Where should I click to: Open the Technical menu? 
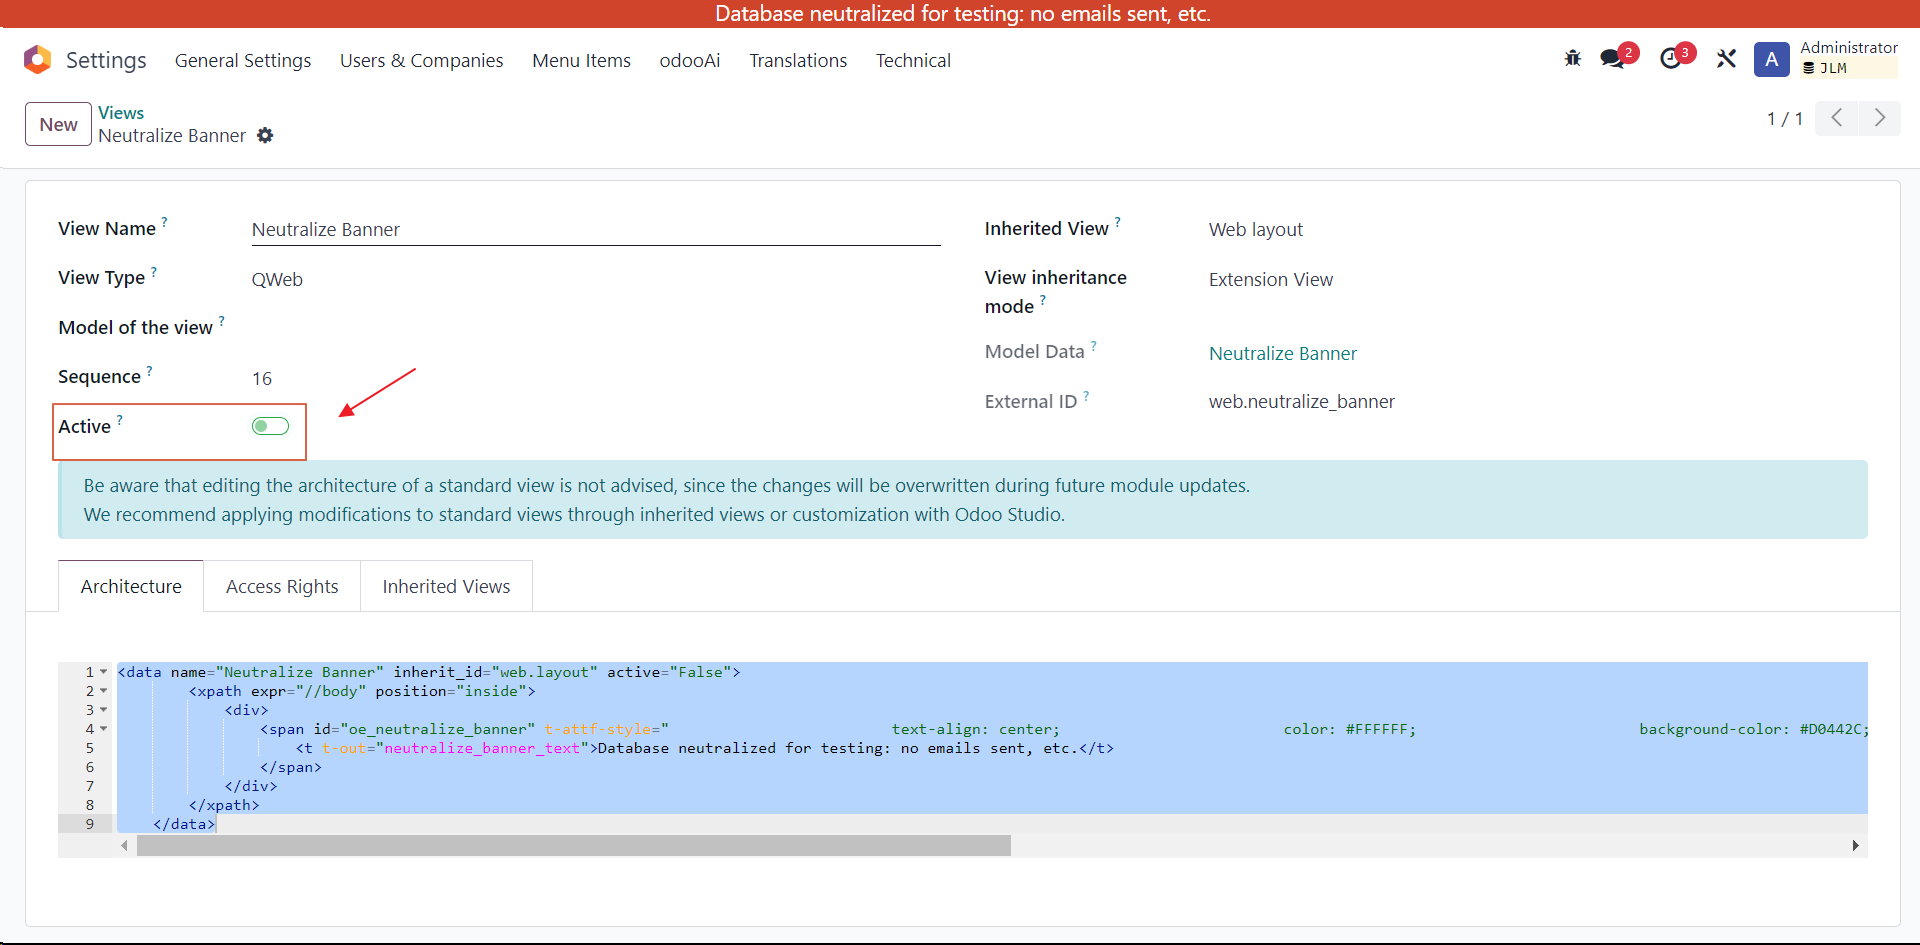[x=913, y=60]
